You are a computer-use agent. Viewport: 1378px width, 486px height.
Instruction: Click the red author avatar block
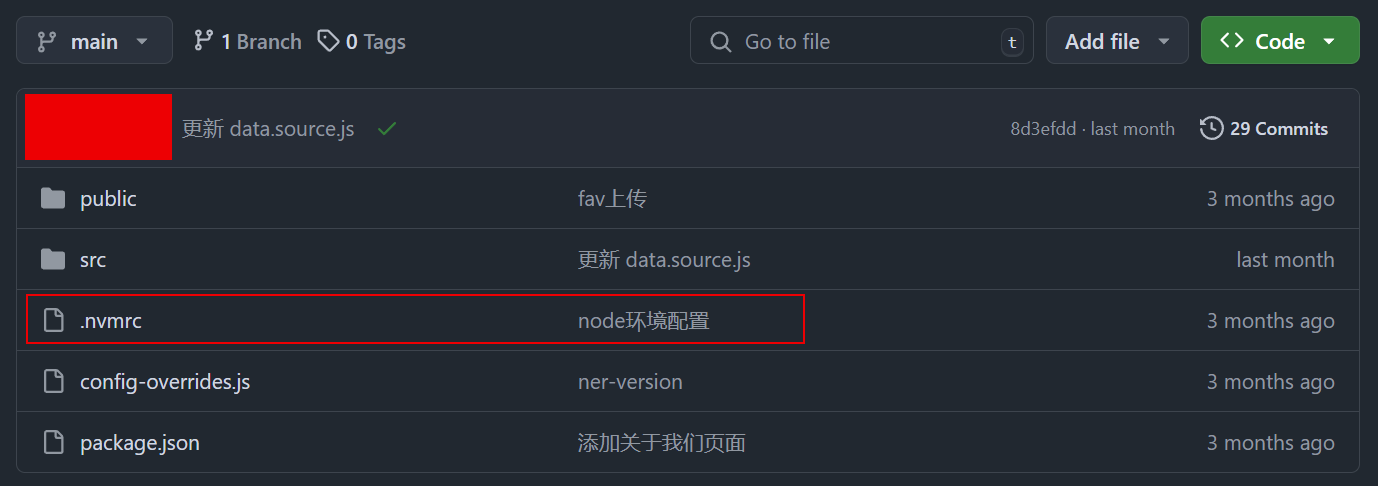click(x=98, y=127)
